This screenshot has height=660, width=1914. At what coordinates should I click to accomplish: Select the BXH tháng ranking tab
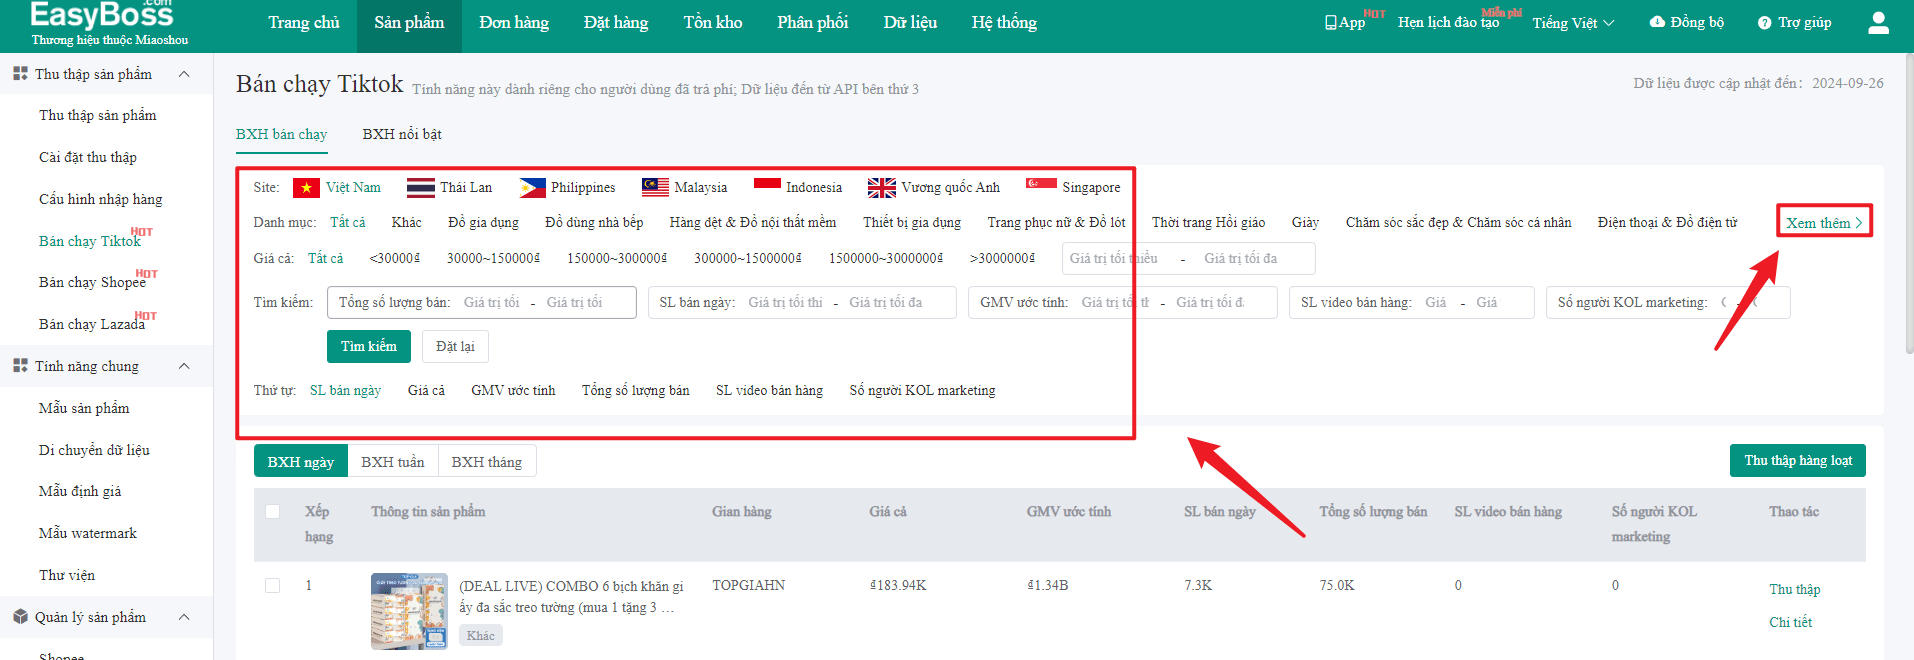(487, 462)
